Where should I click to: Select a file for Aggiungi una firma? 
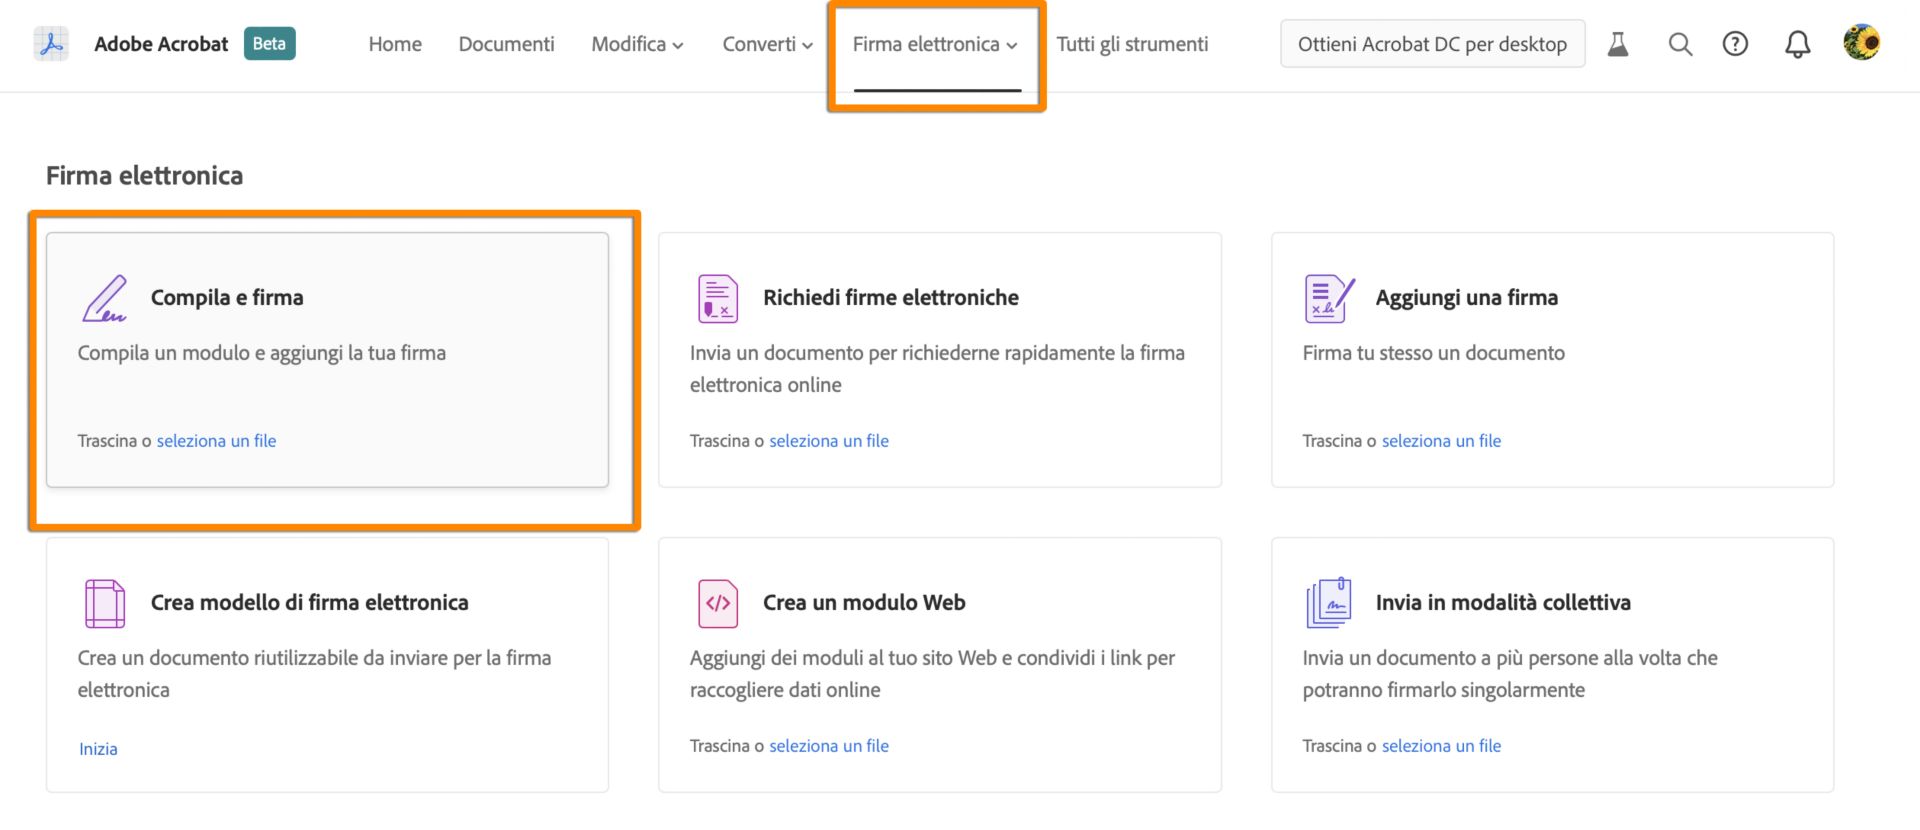(1441, 441)
